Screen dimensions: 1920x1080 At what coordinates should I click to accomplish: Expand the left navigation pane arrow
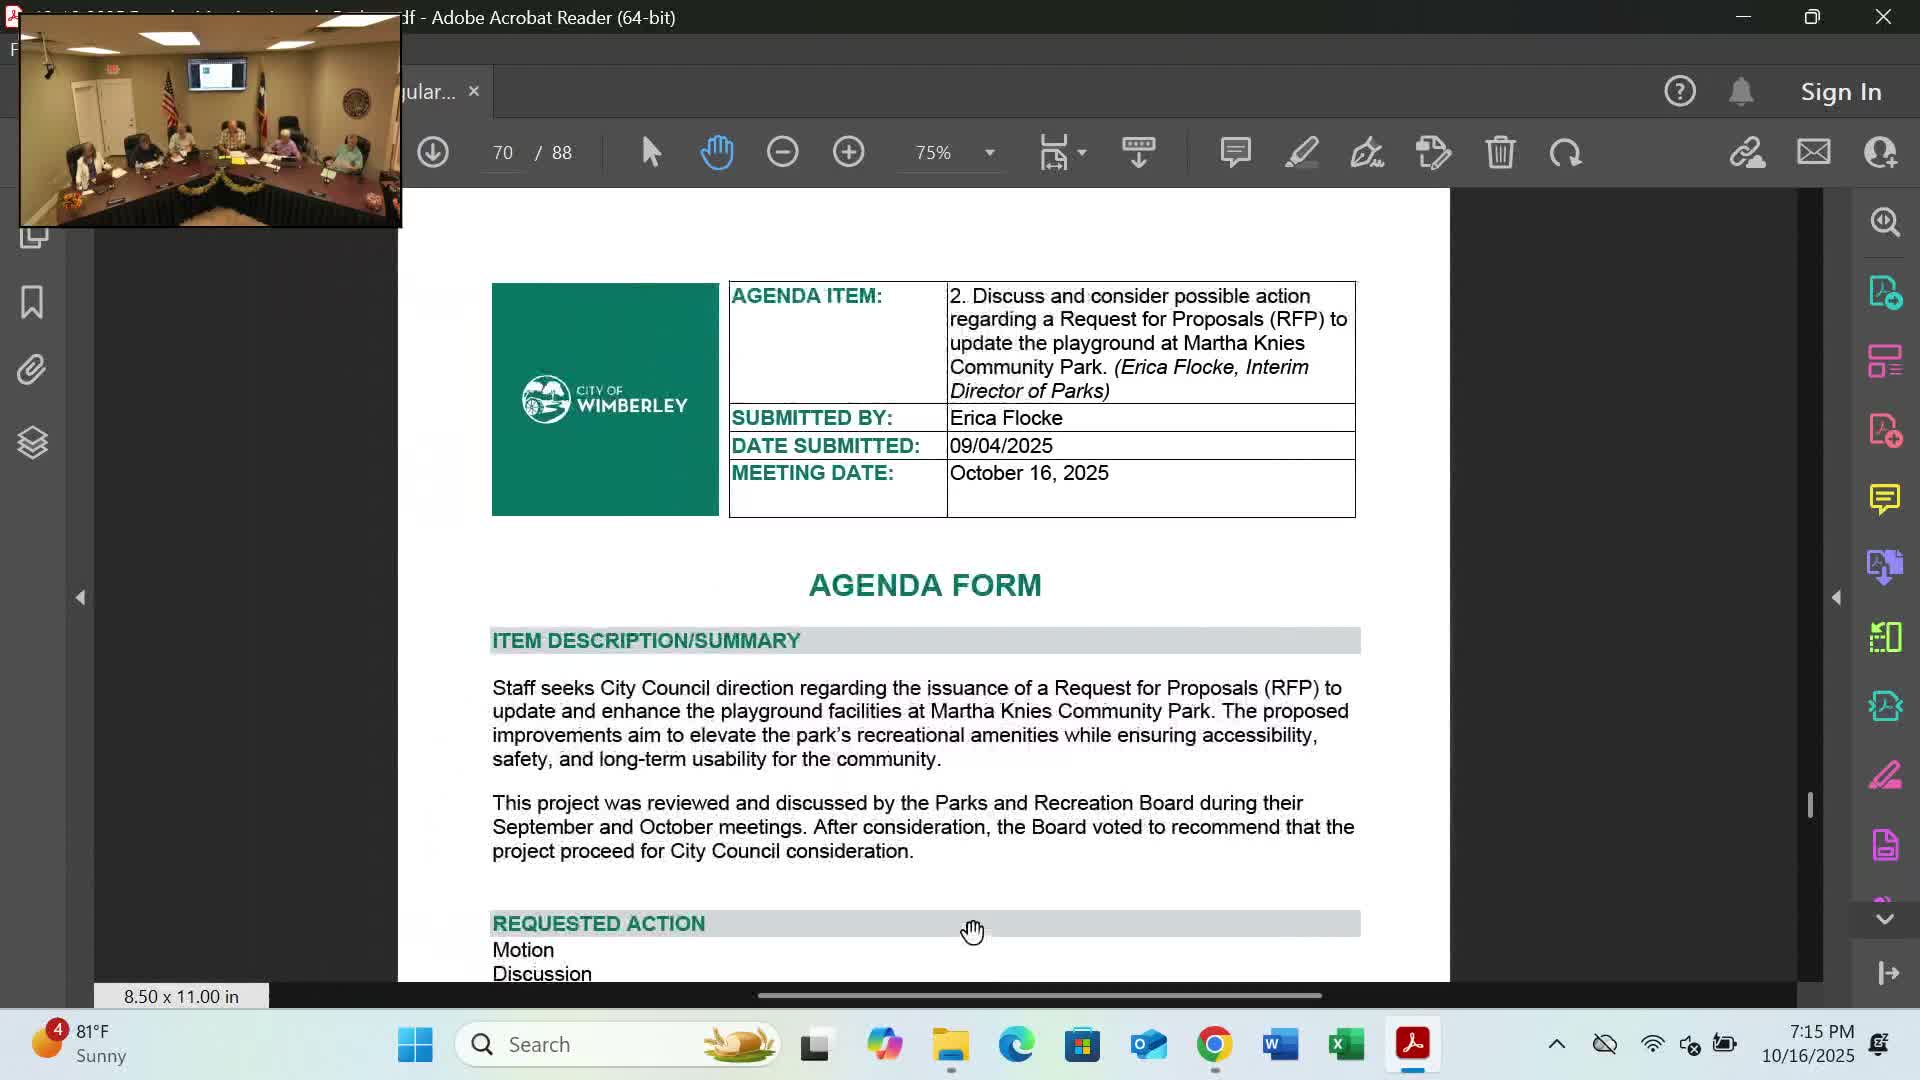[x=80, y=598]
